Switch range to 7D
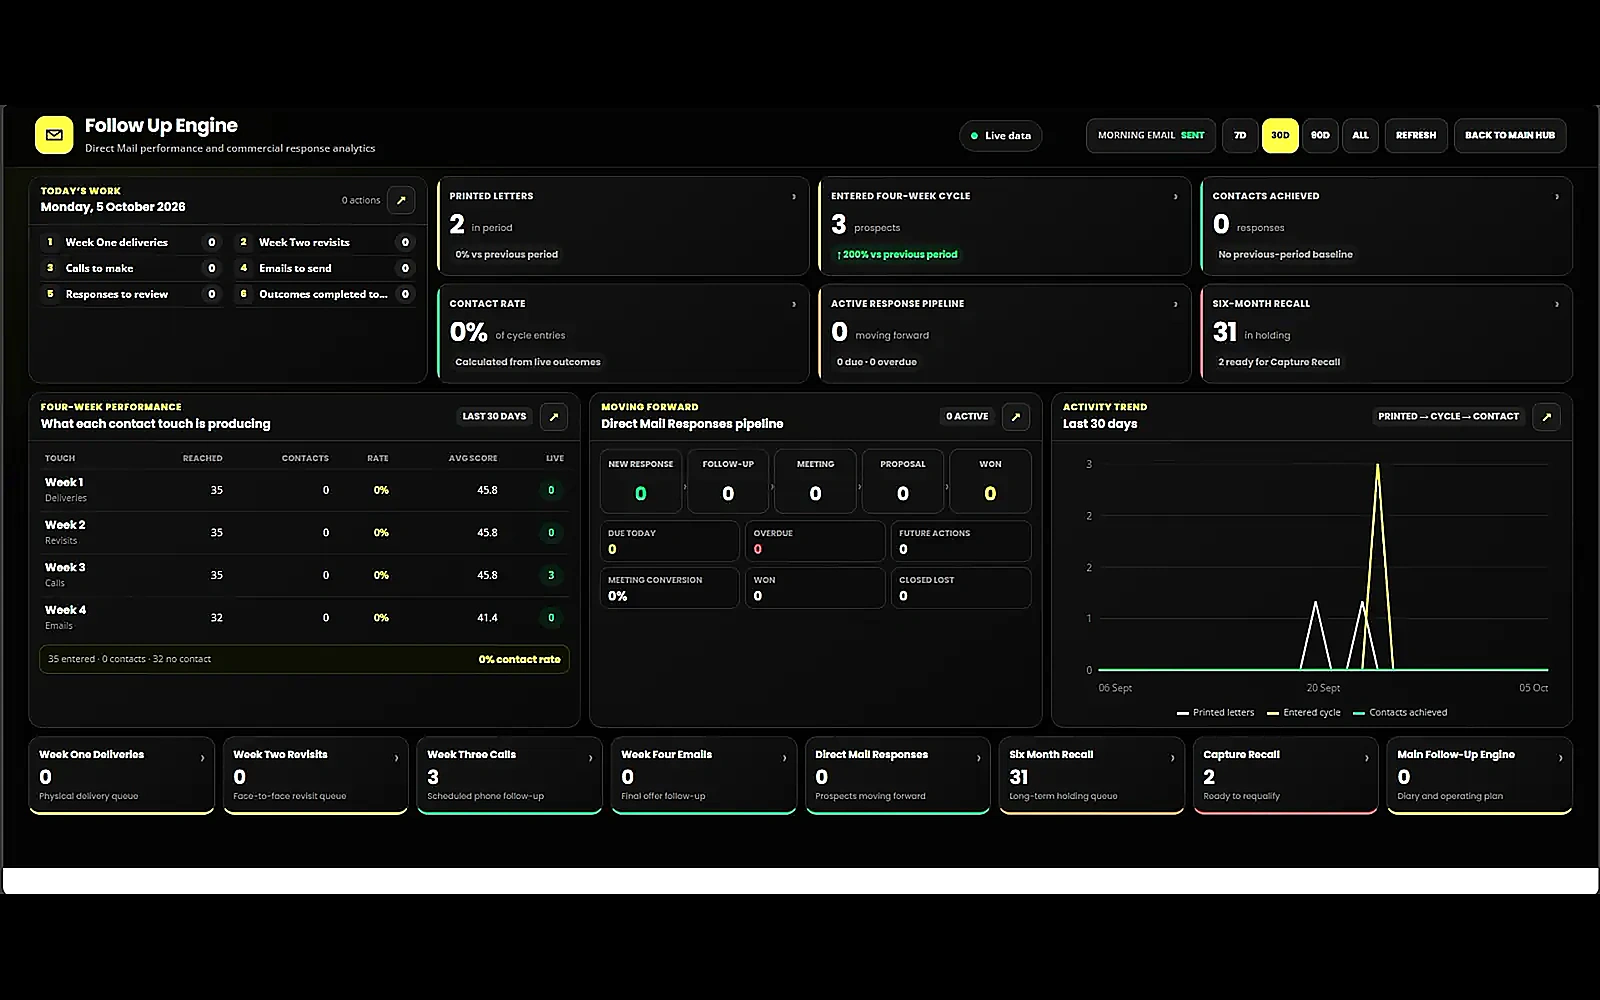Screen dimensions: 1600x1000 pos(1240,136)
